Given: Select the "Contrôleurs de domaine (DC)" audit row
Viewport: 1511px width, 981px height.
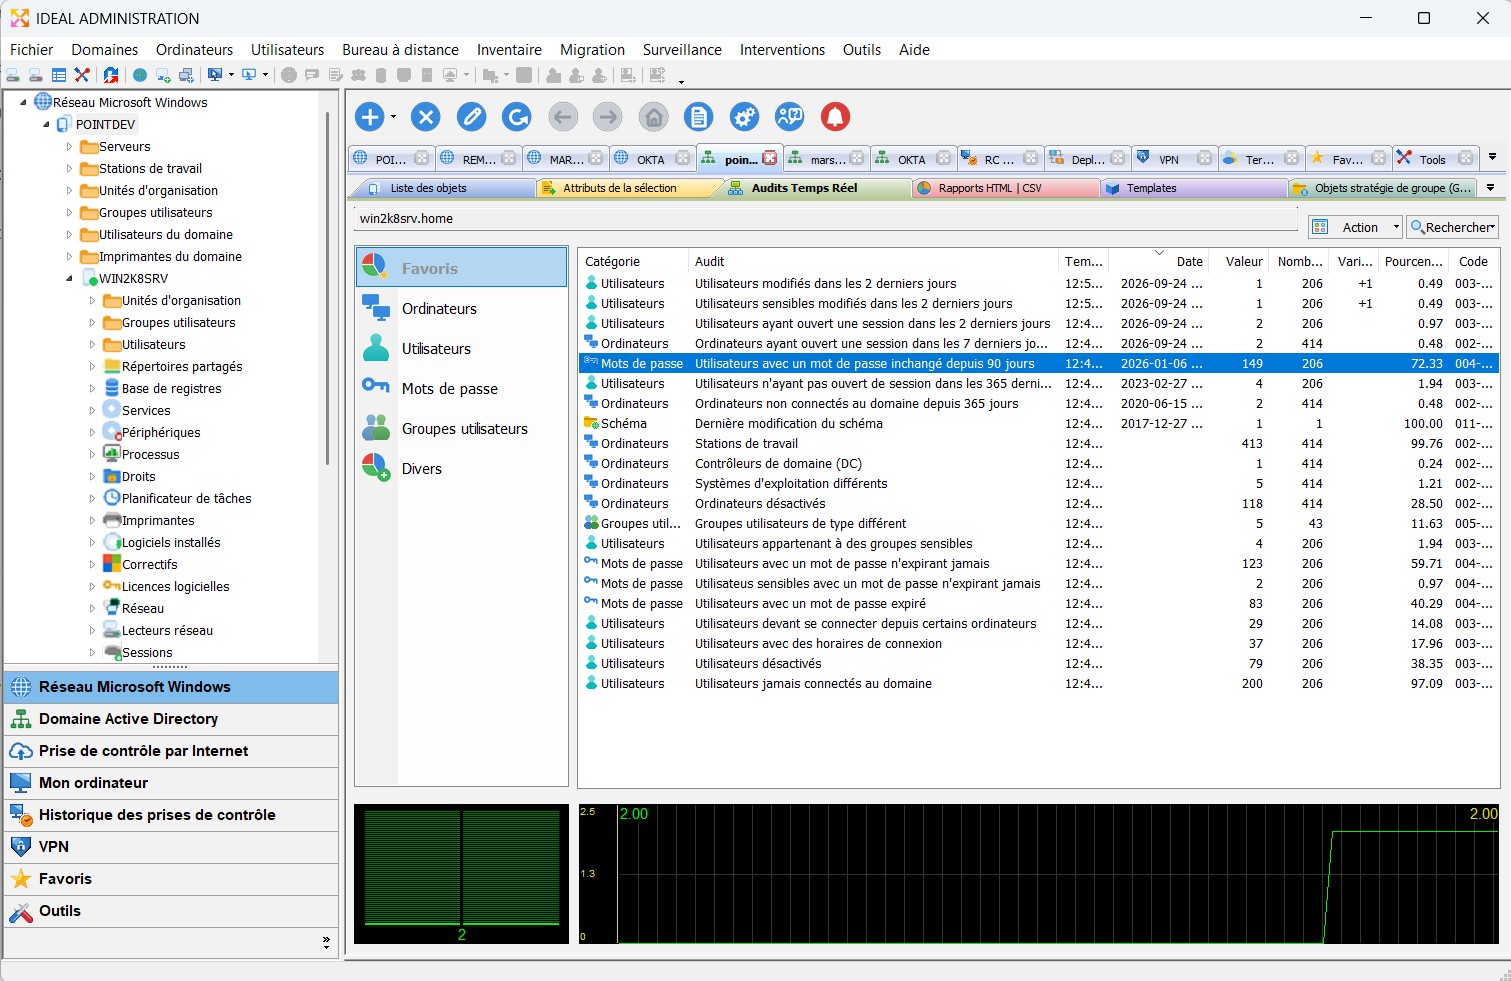Looking at the screenshot, I should (x=1038, y=463).
